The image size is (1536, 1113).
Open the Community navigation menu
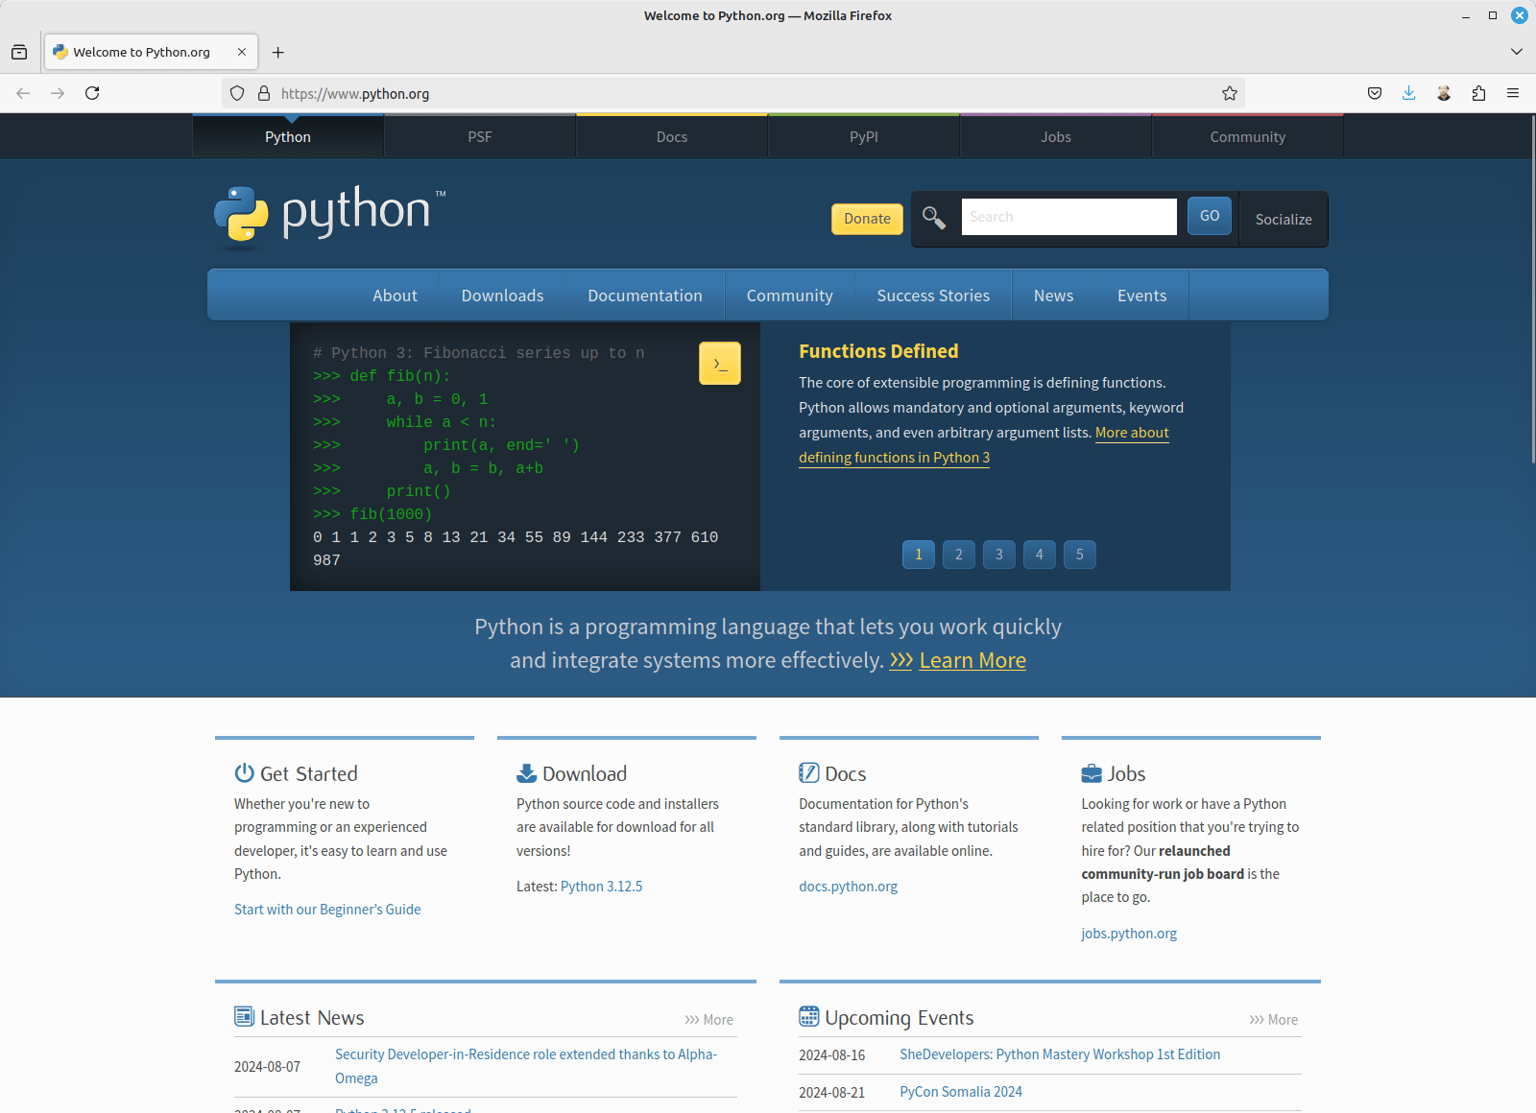790,295
